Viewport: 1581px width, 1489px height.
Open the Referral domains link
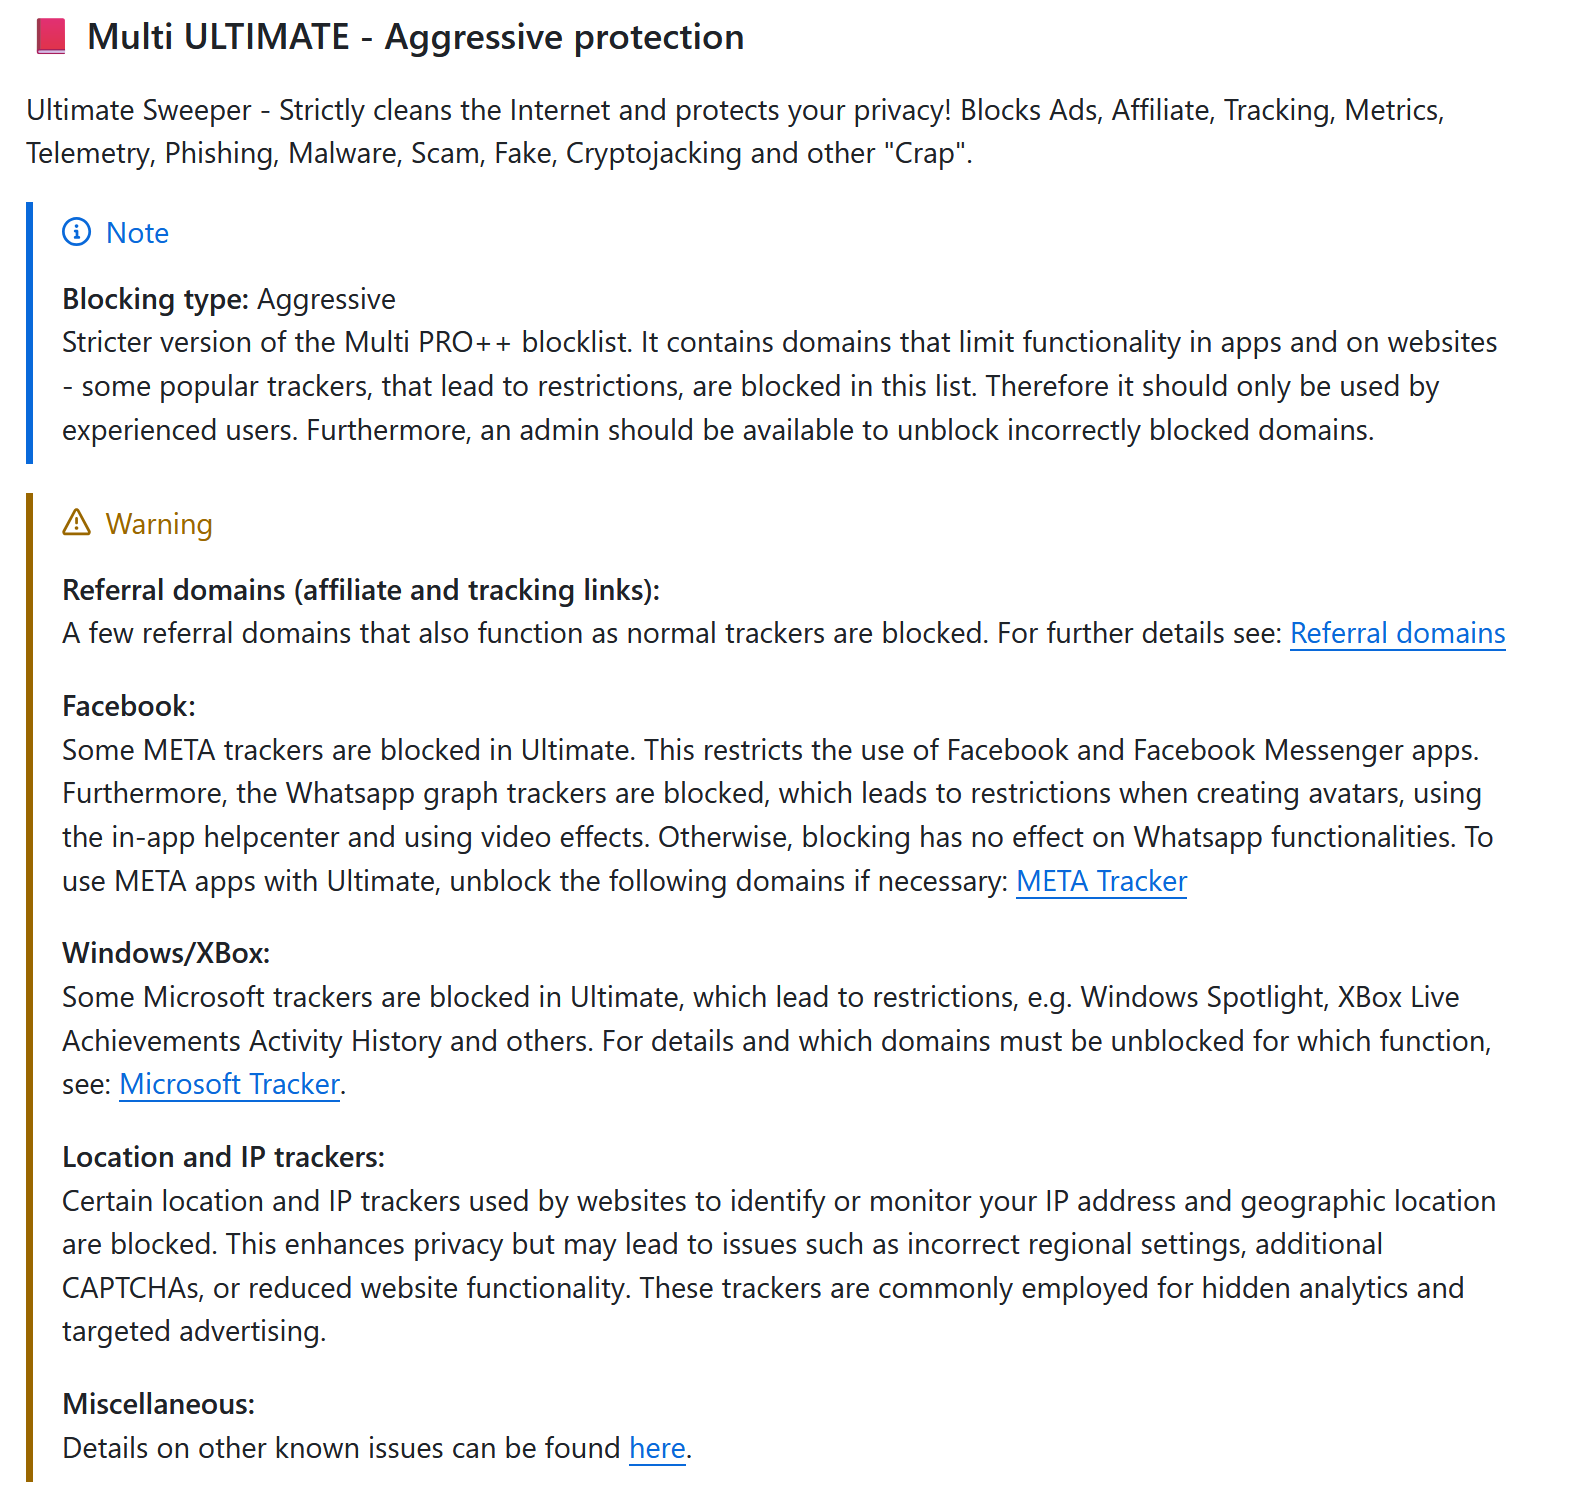coord(1397,633)
